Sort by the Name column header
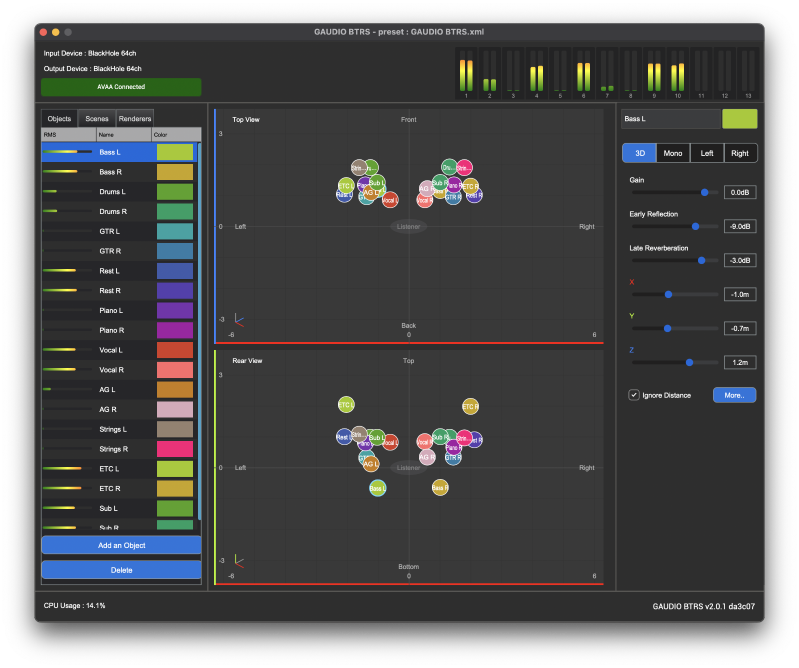 click(x=124, y=135)
